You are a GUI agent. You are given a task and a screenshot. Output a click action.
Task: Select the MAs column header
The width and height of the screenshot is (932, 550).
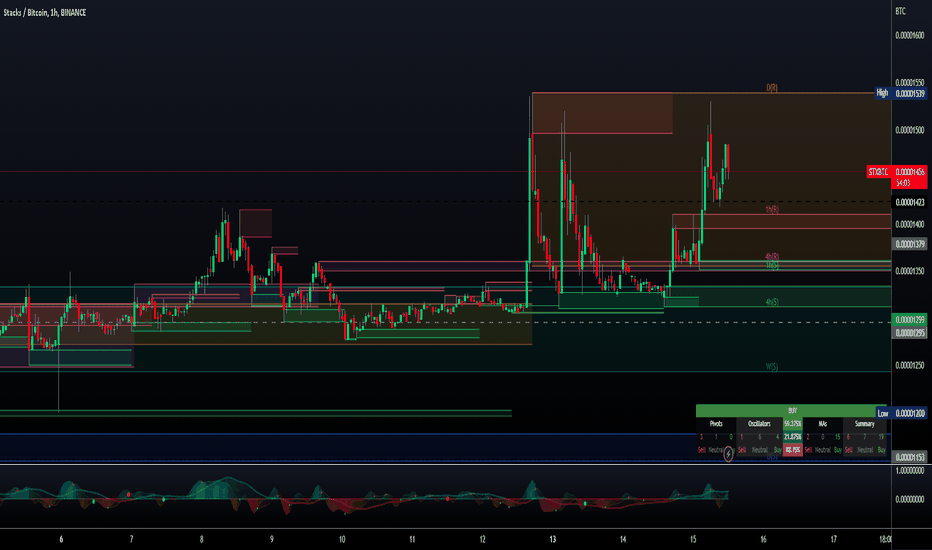point(823,424)
